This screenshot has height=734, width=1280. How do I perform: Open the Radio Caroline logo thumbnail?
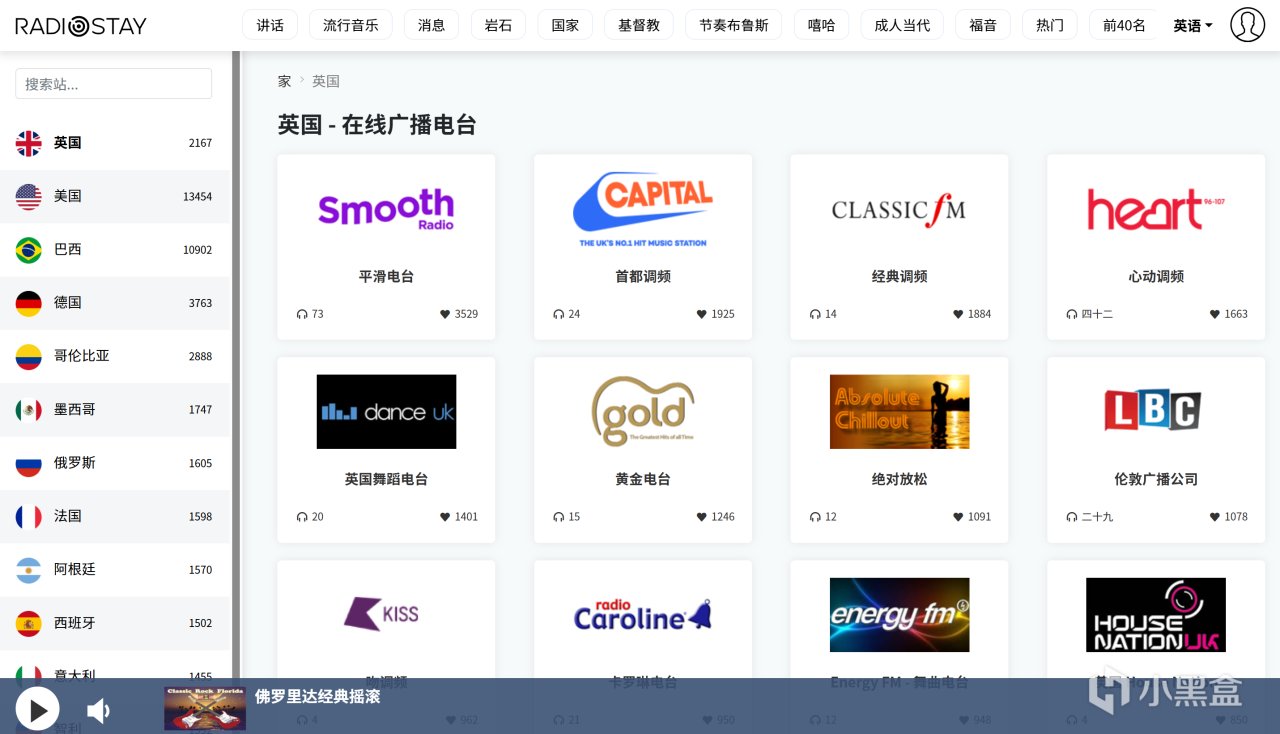coord(643,615)
